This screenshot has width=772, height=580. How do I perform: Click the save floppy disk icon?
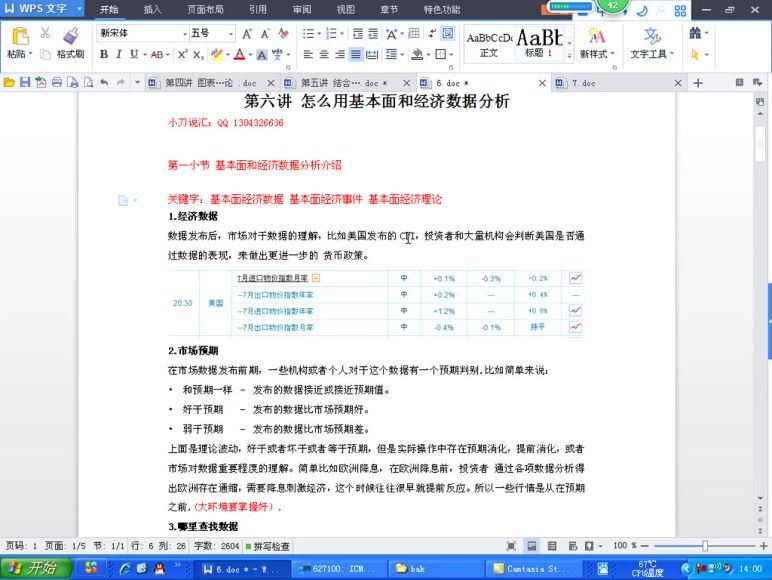click(x=25, y=83)
